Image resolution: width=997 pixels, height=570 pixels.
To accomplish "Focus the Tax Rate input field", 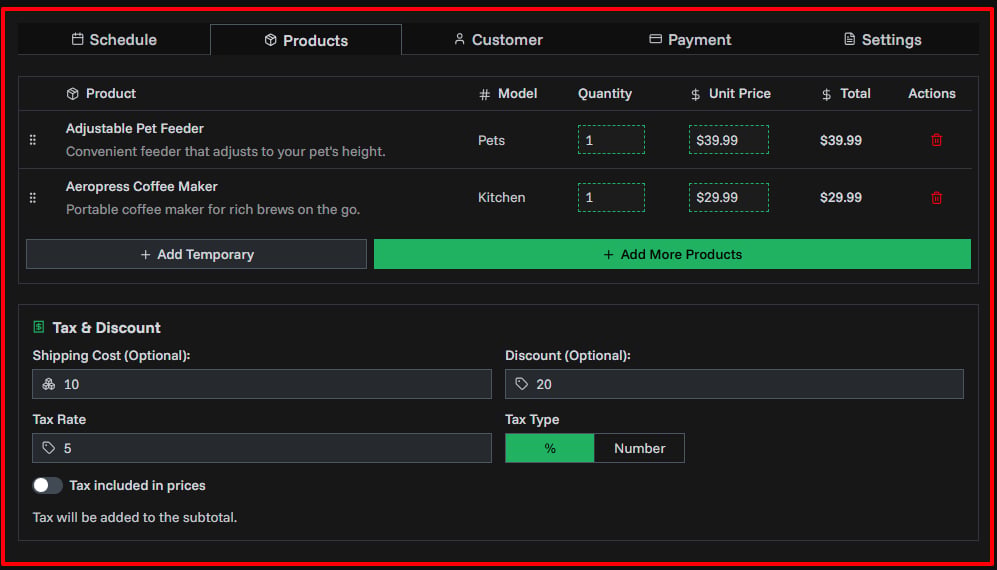I will click(x=262, y=448).
